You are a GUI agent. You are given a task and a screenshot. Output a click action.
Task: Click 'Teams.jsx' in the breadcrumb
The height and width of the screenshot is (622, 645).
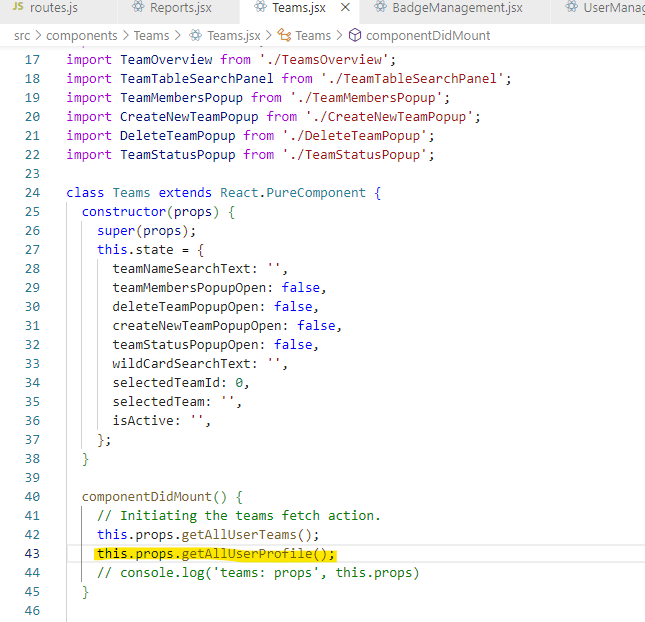[234, 36]
